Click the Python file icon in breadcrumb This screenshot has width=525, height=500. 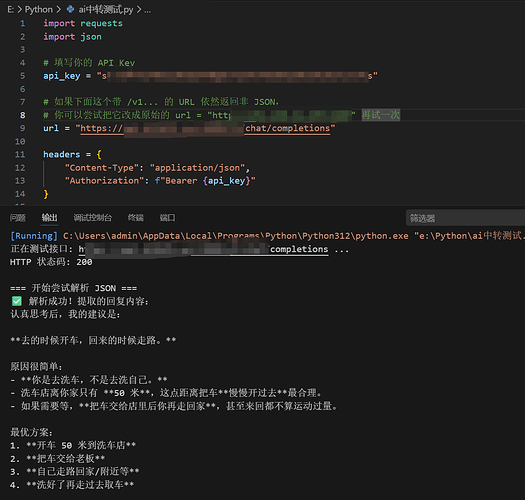tap(70, 9)
